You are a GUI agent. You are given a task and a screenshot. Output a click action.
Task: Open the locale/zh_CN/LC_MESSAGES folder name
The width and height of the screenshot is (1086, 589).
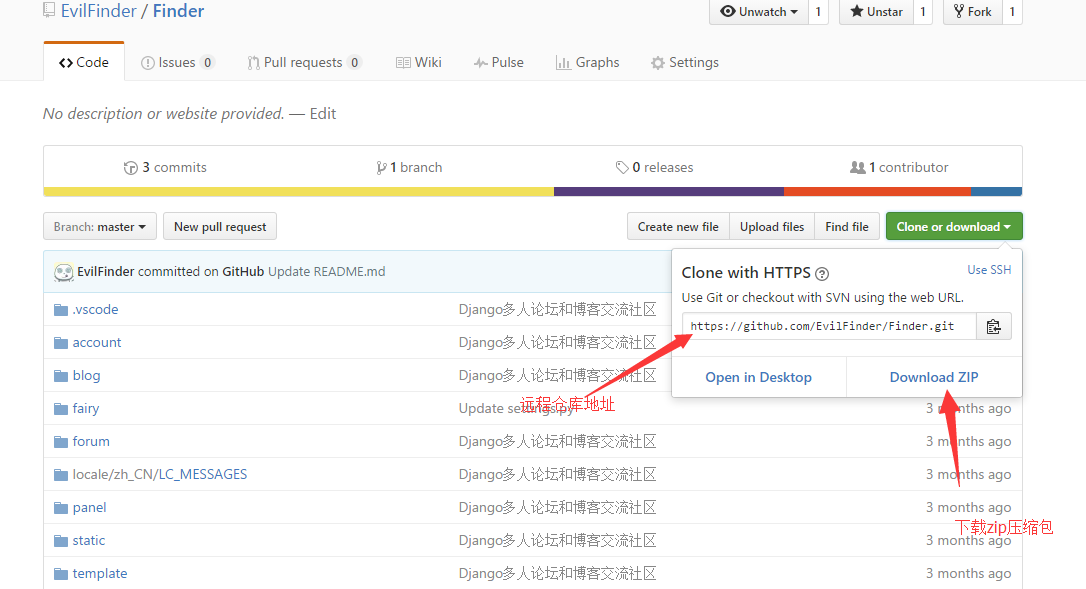click(160, 475)
